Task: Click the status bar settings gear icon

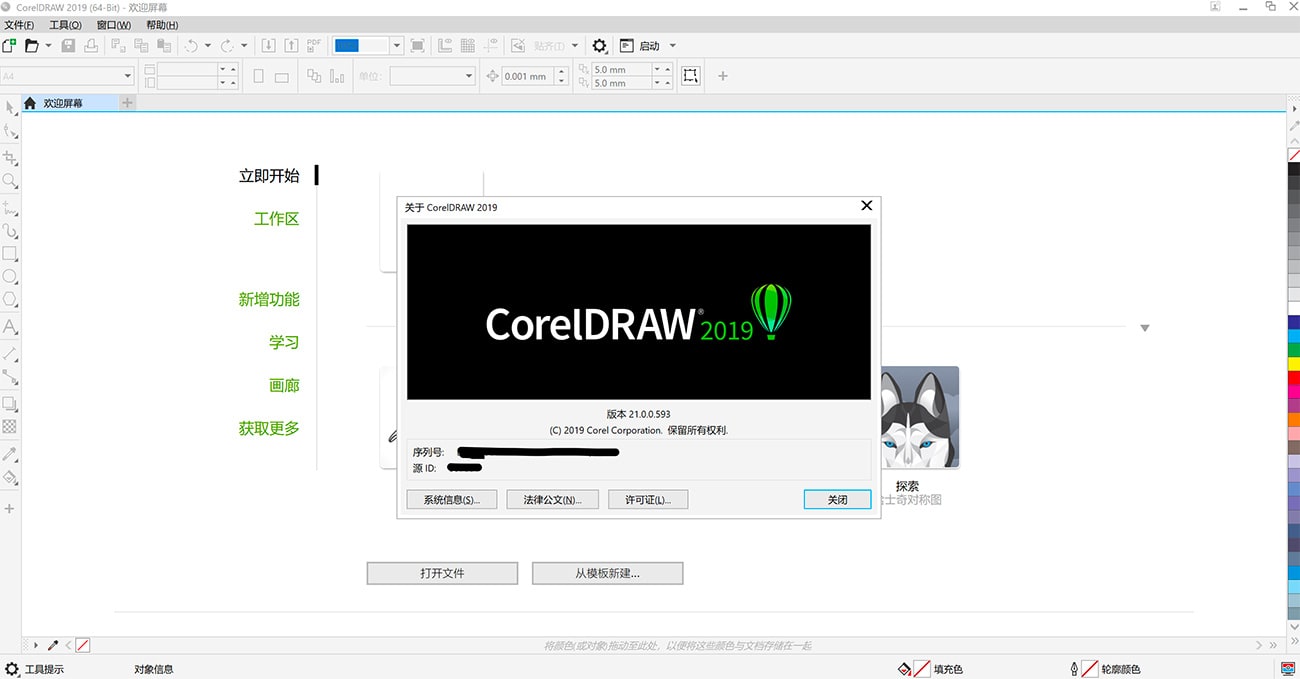Action: (11, 669)
